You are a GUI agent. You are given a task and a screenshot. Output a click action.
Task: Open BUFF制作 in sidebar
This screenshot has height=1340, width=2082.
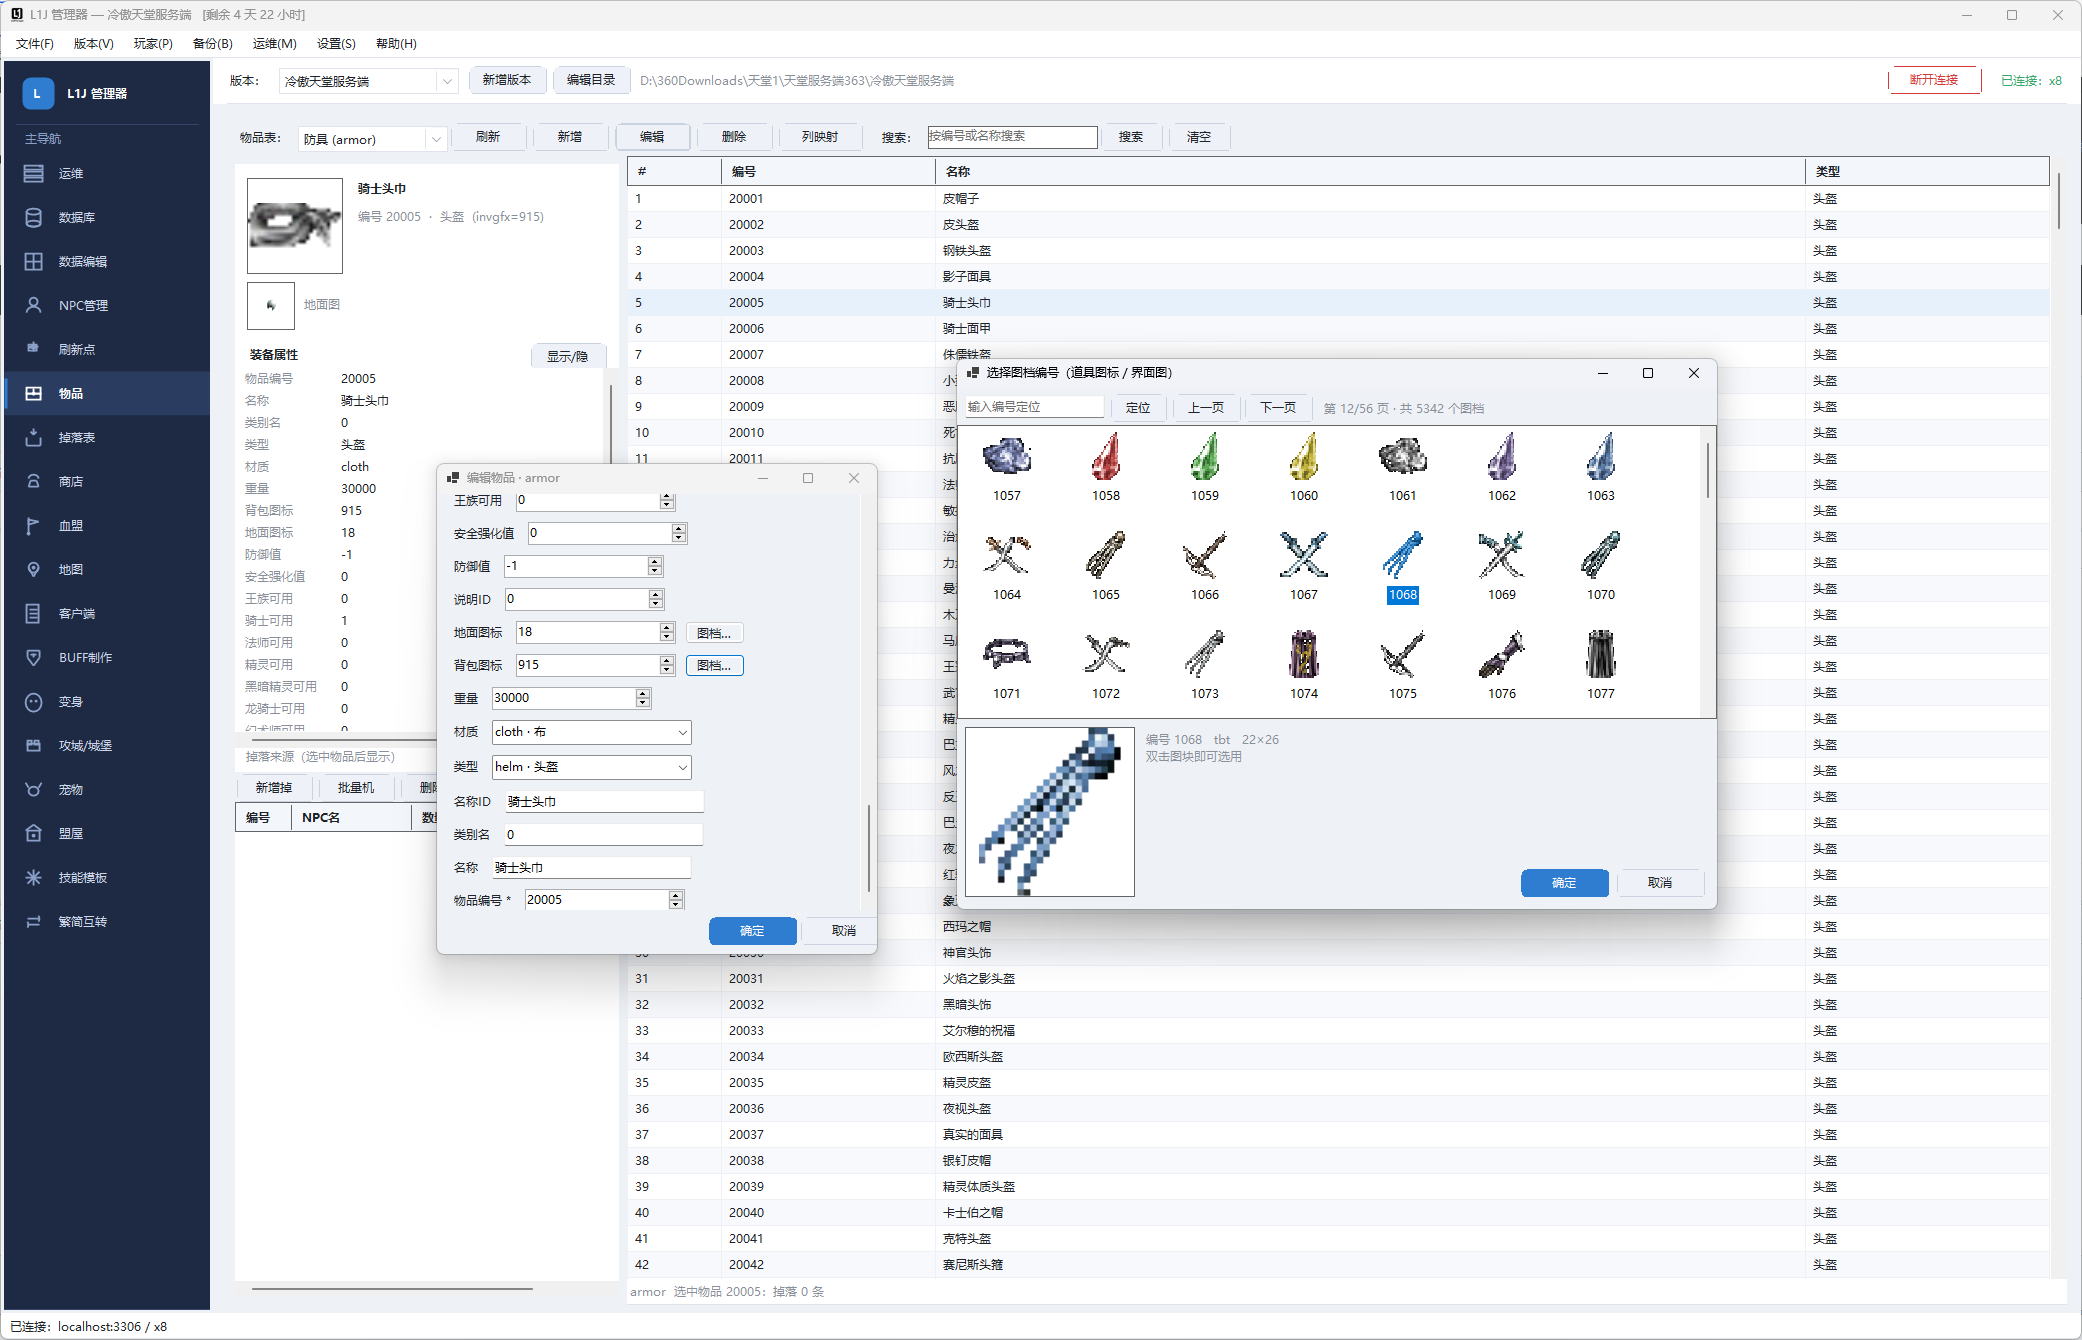pos(107,657)
